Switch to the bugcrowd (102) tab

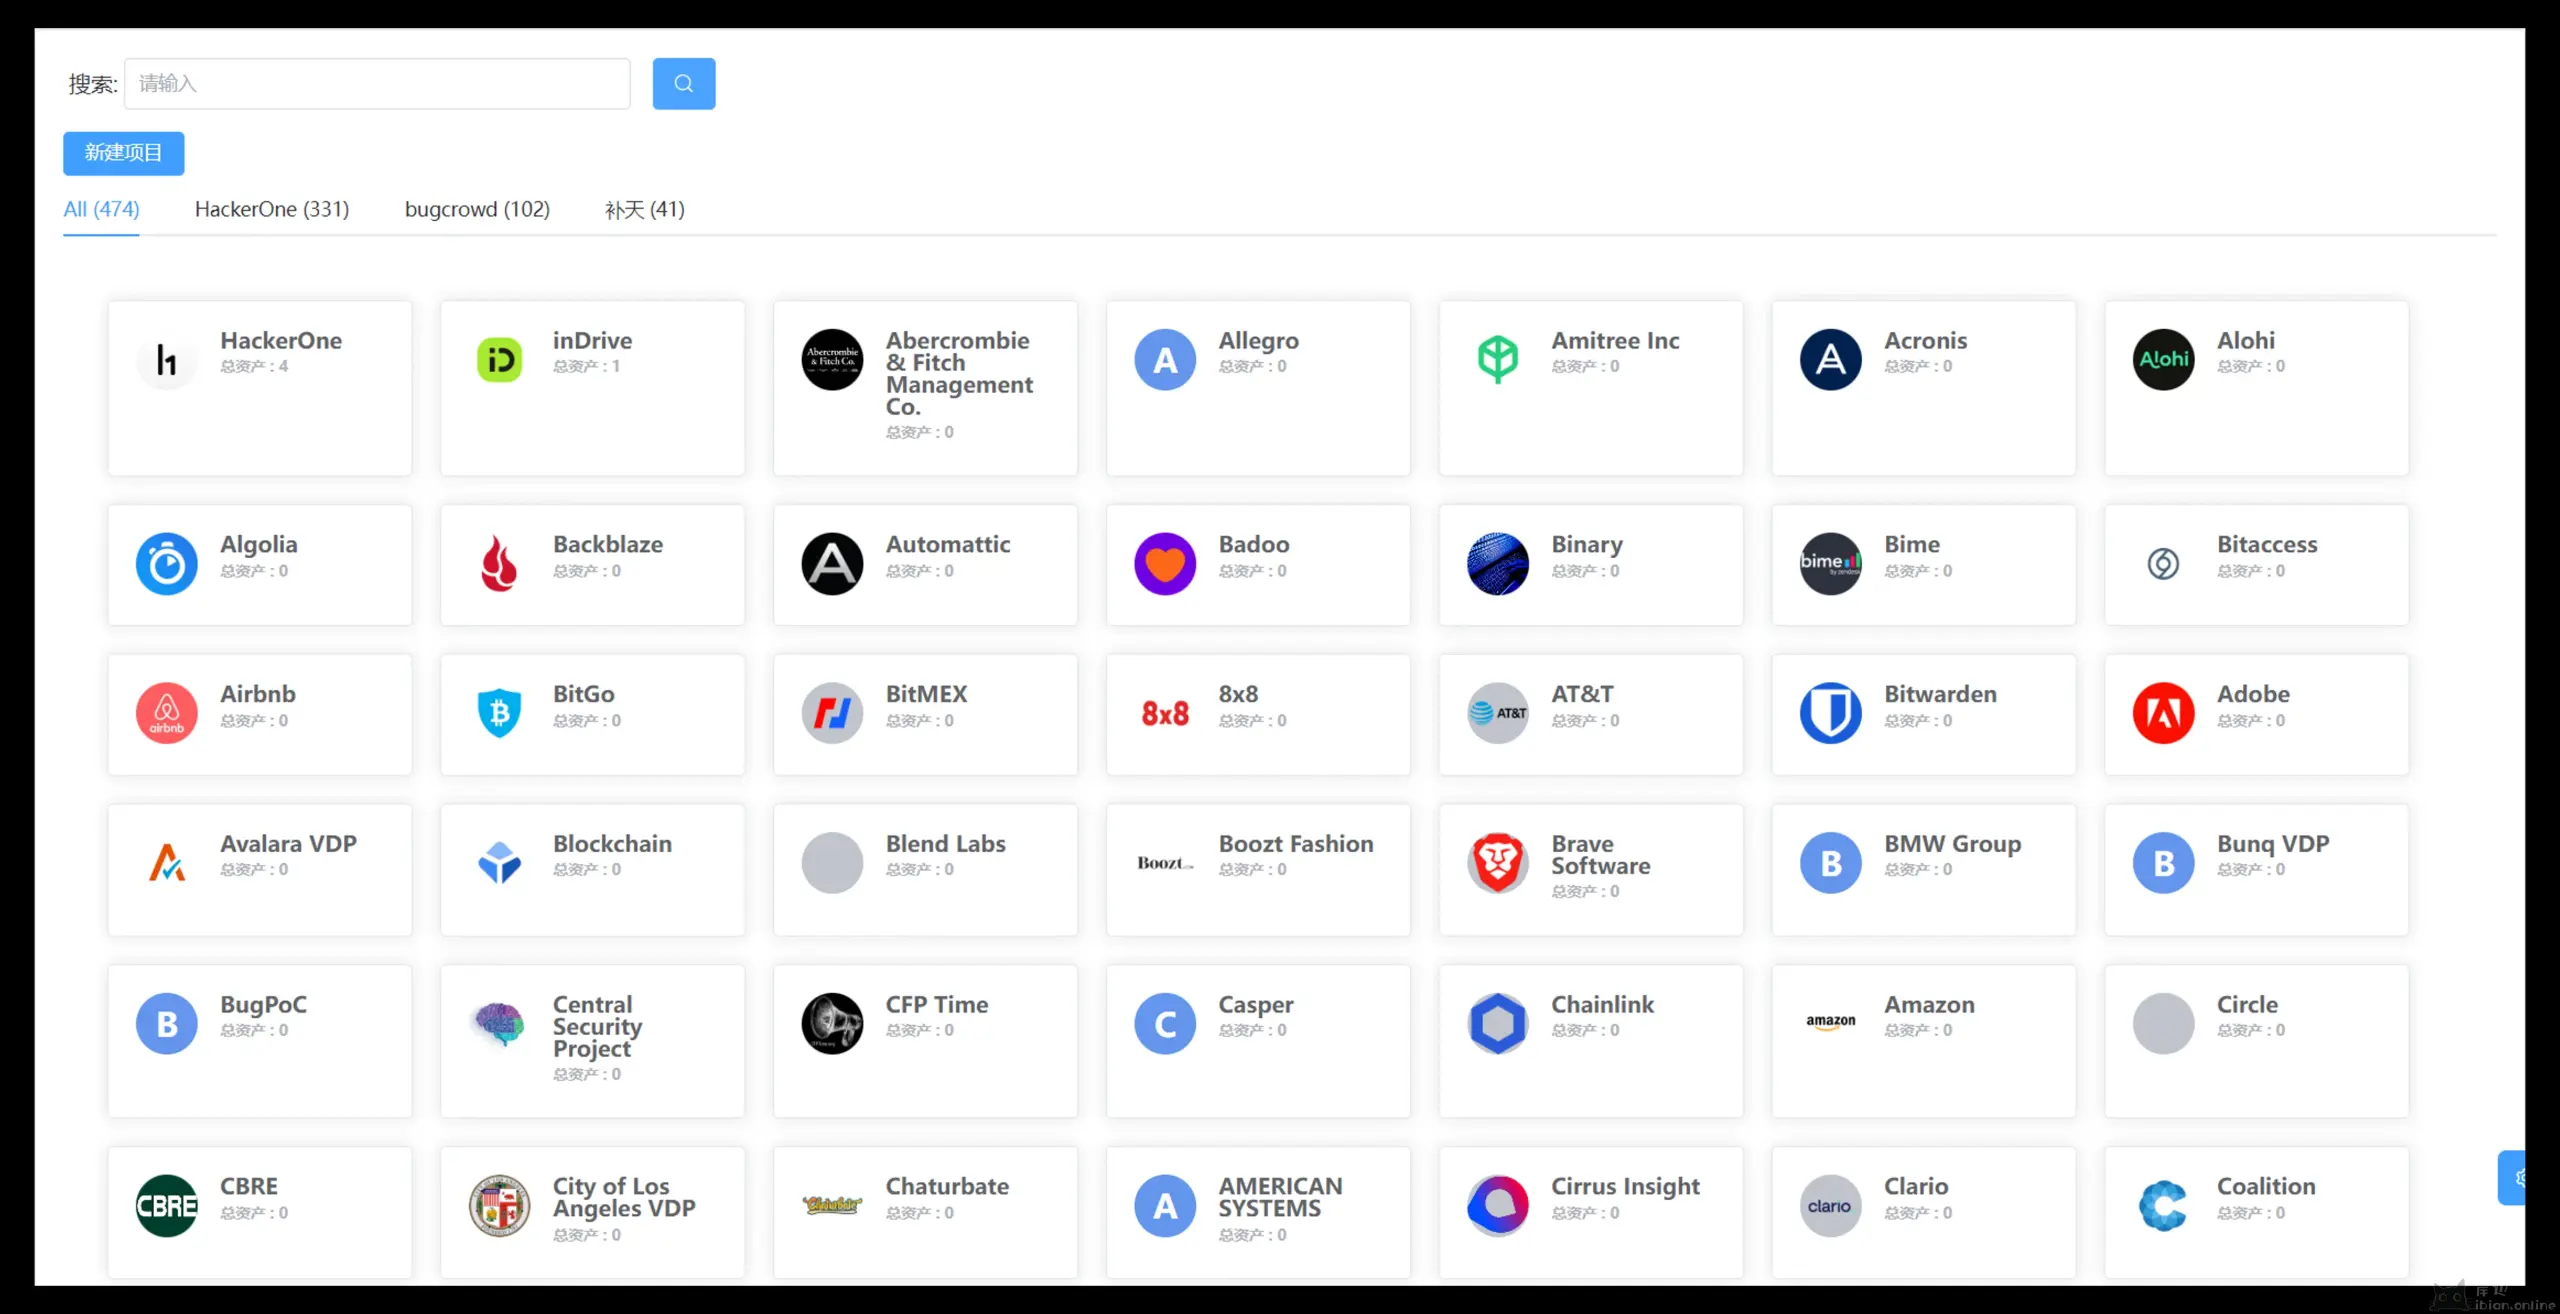click(x=477, y=209)
